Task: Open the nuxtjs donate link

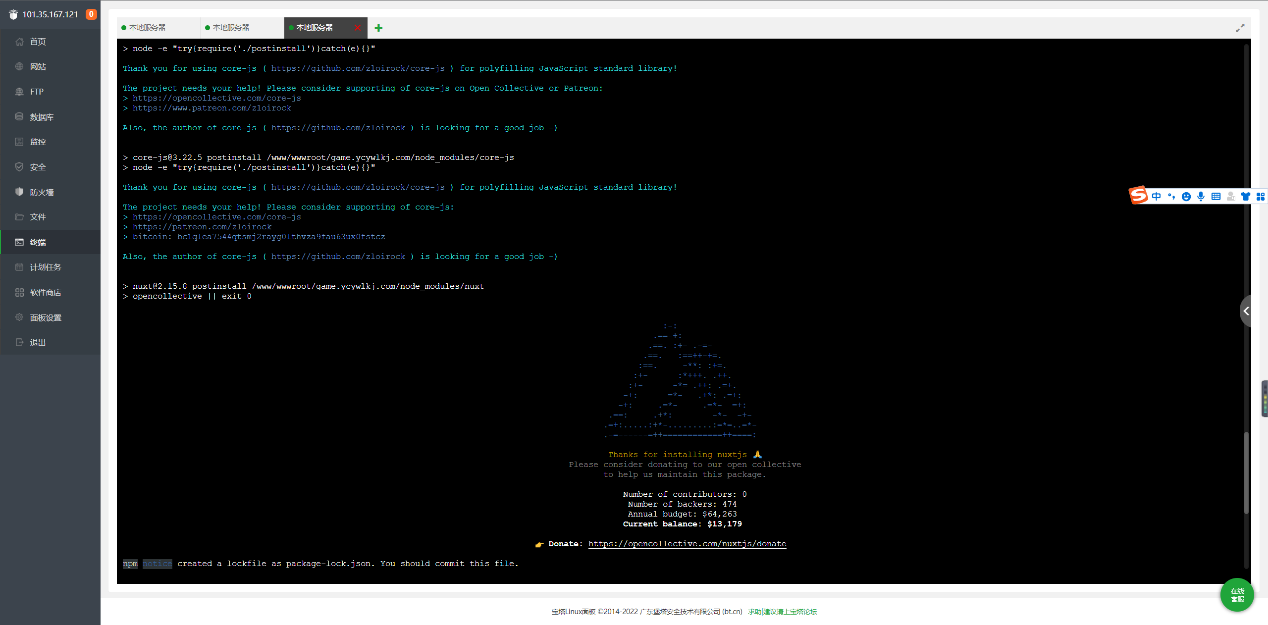Action: click(x=686, y=544)
